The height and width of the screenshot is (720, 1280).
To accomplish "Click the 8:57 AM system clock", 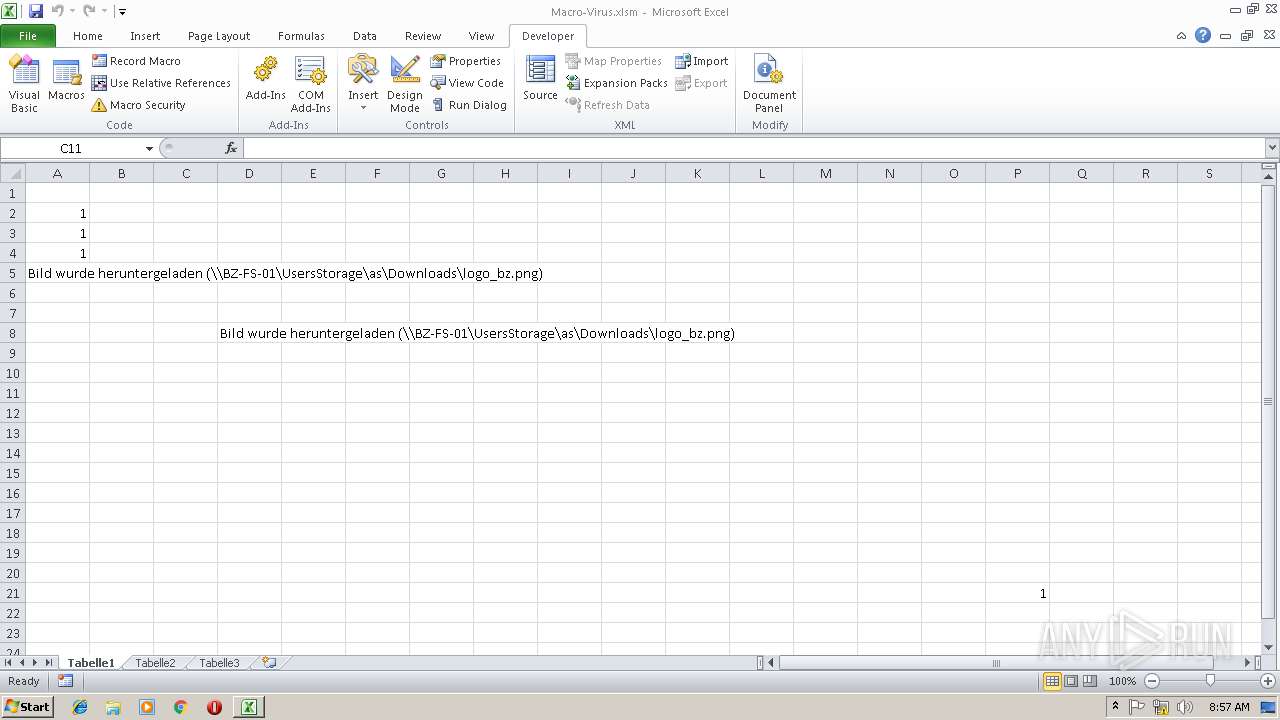I will tap(1229, 707).
